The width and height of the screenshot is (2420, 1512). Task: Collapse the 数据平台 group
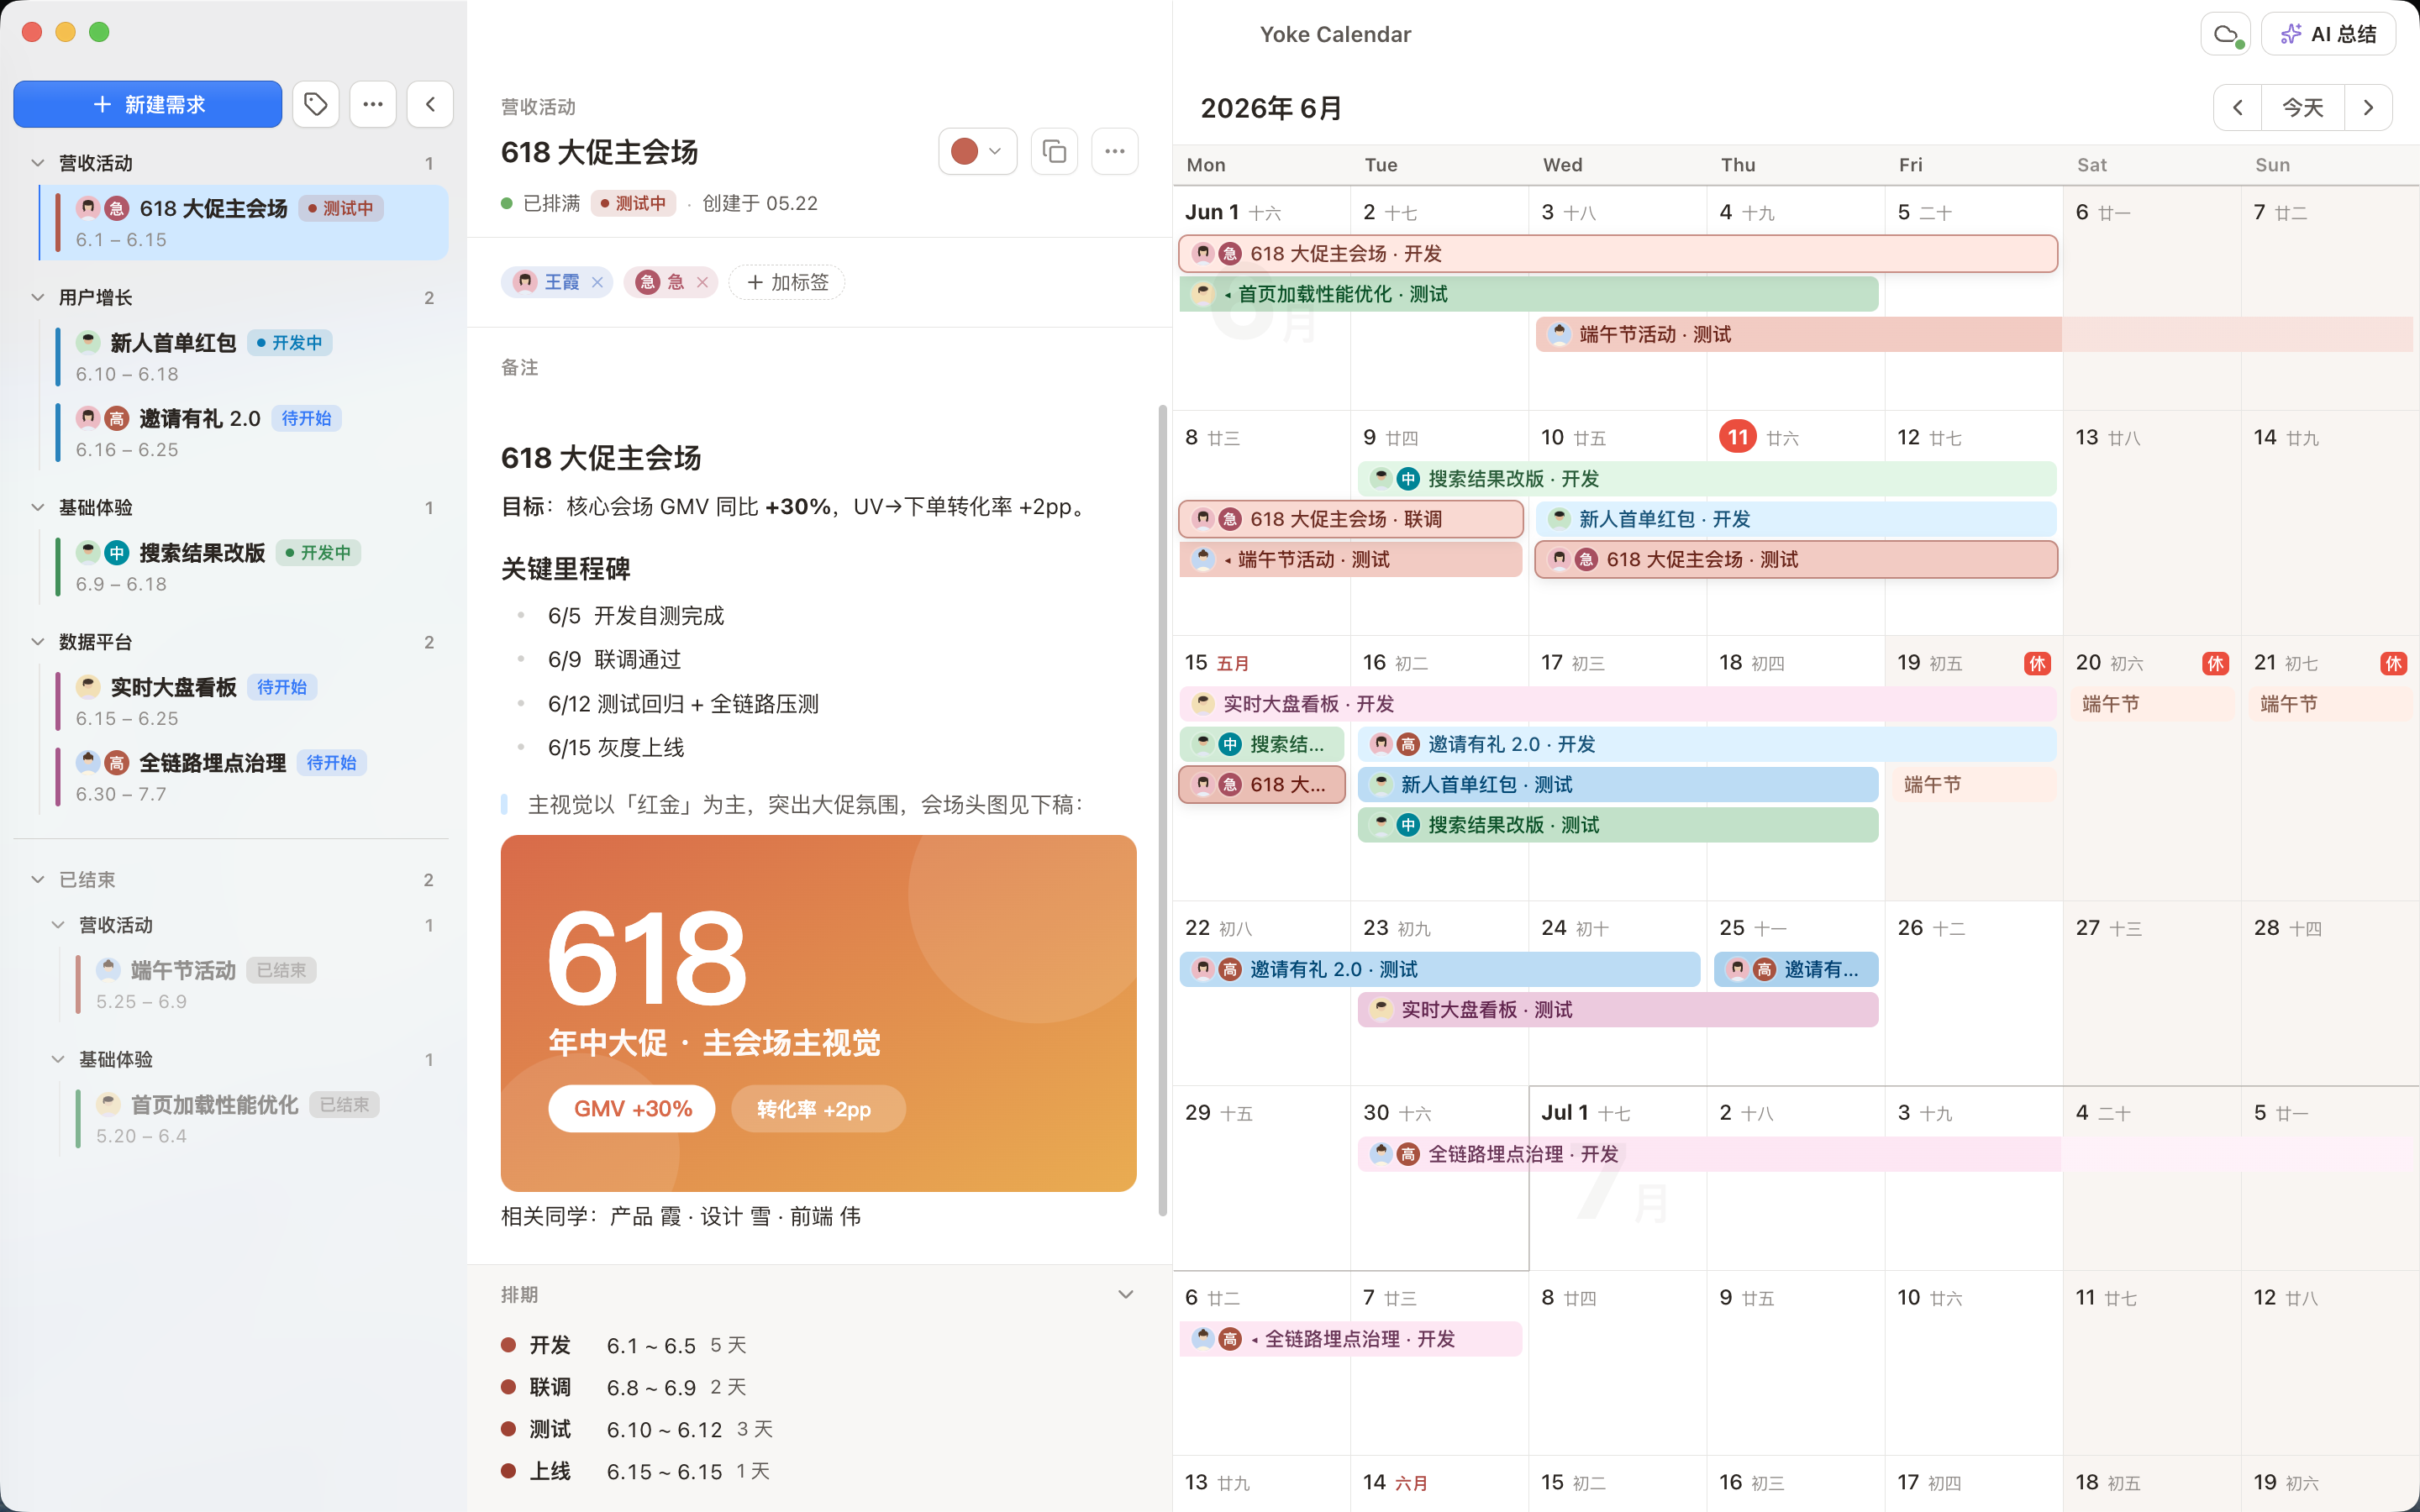(x=38, y=641)
